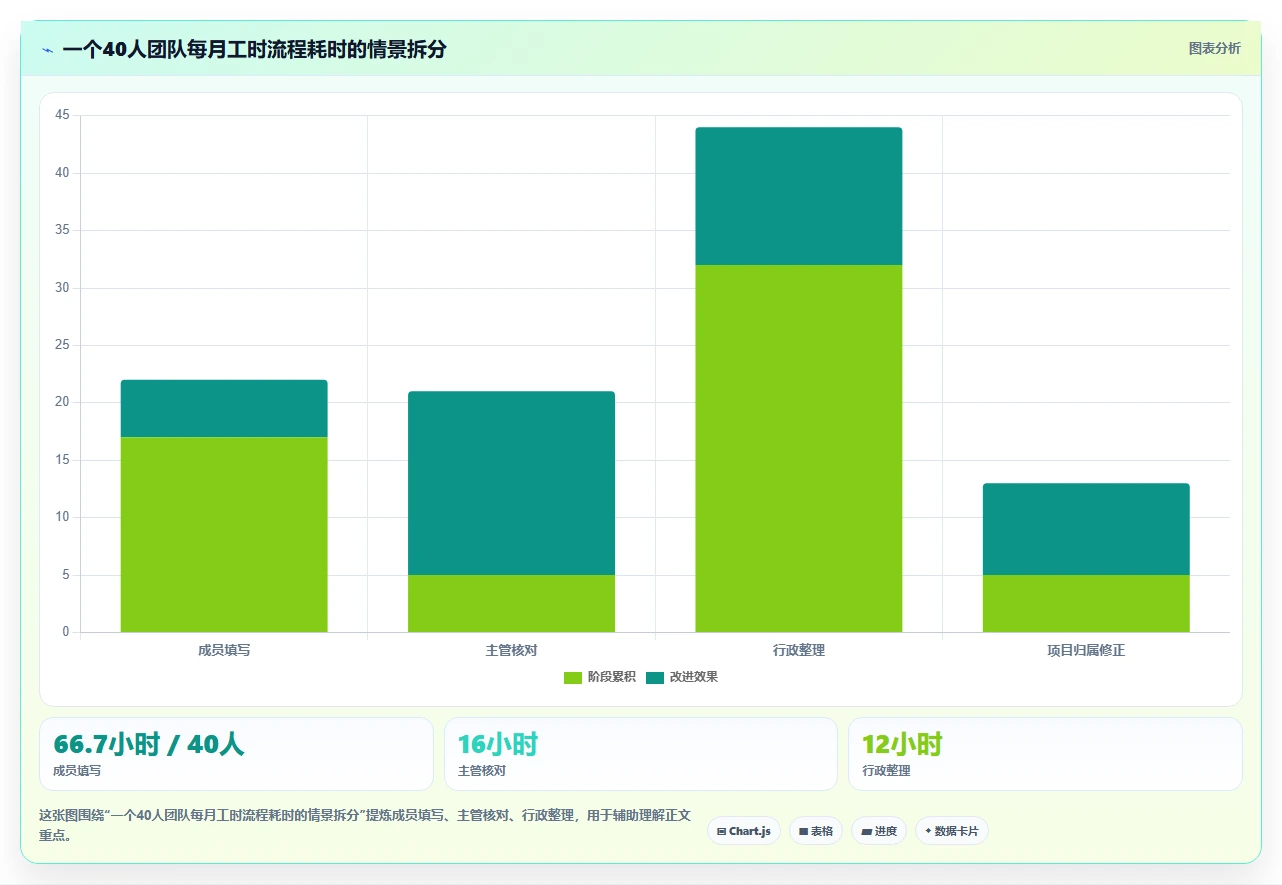
Task: Click the teal 主管核对 bar segment
Action: click(x=511, y=483)
